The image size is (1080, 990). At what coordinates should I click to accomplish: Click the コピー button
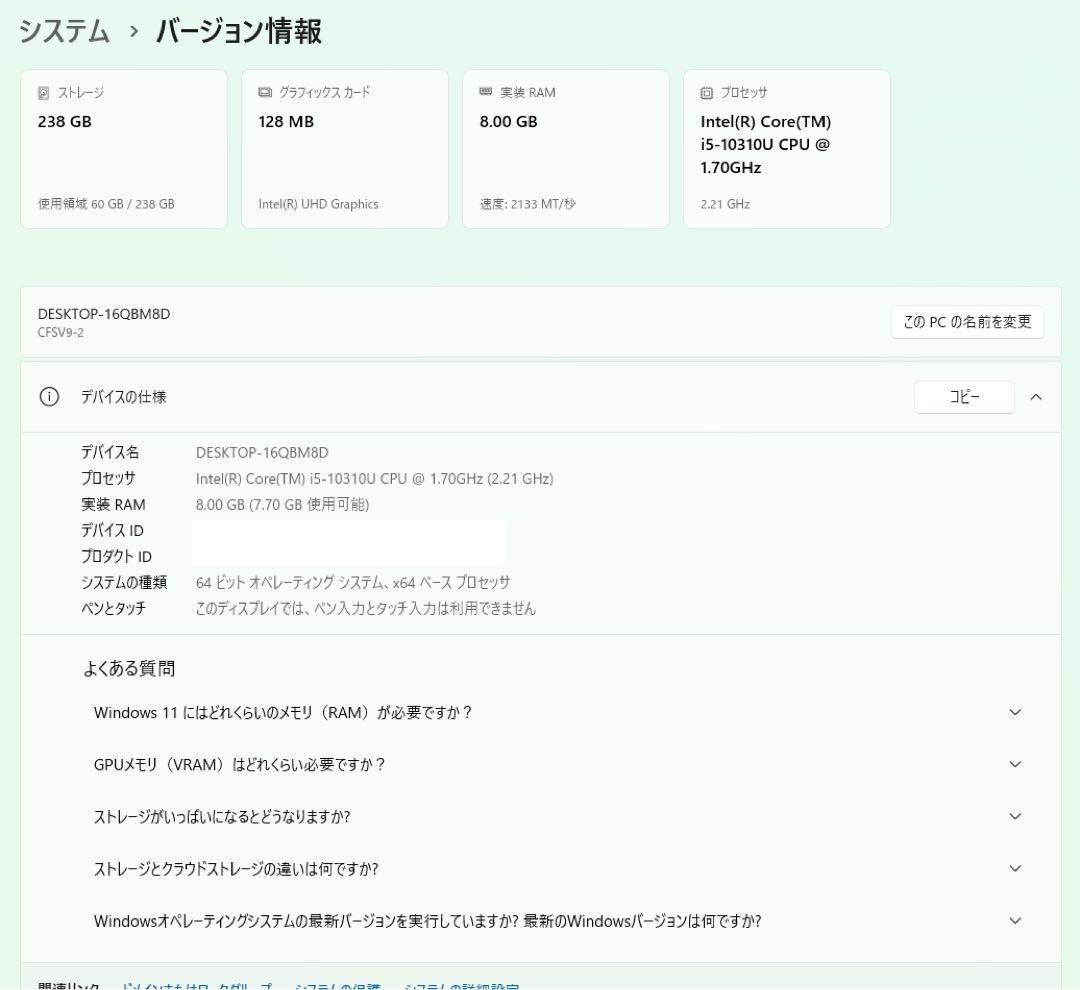click(x=964, y=397)
